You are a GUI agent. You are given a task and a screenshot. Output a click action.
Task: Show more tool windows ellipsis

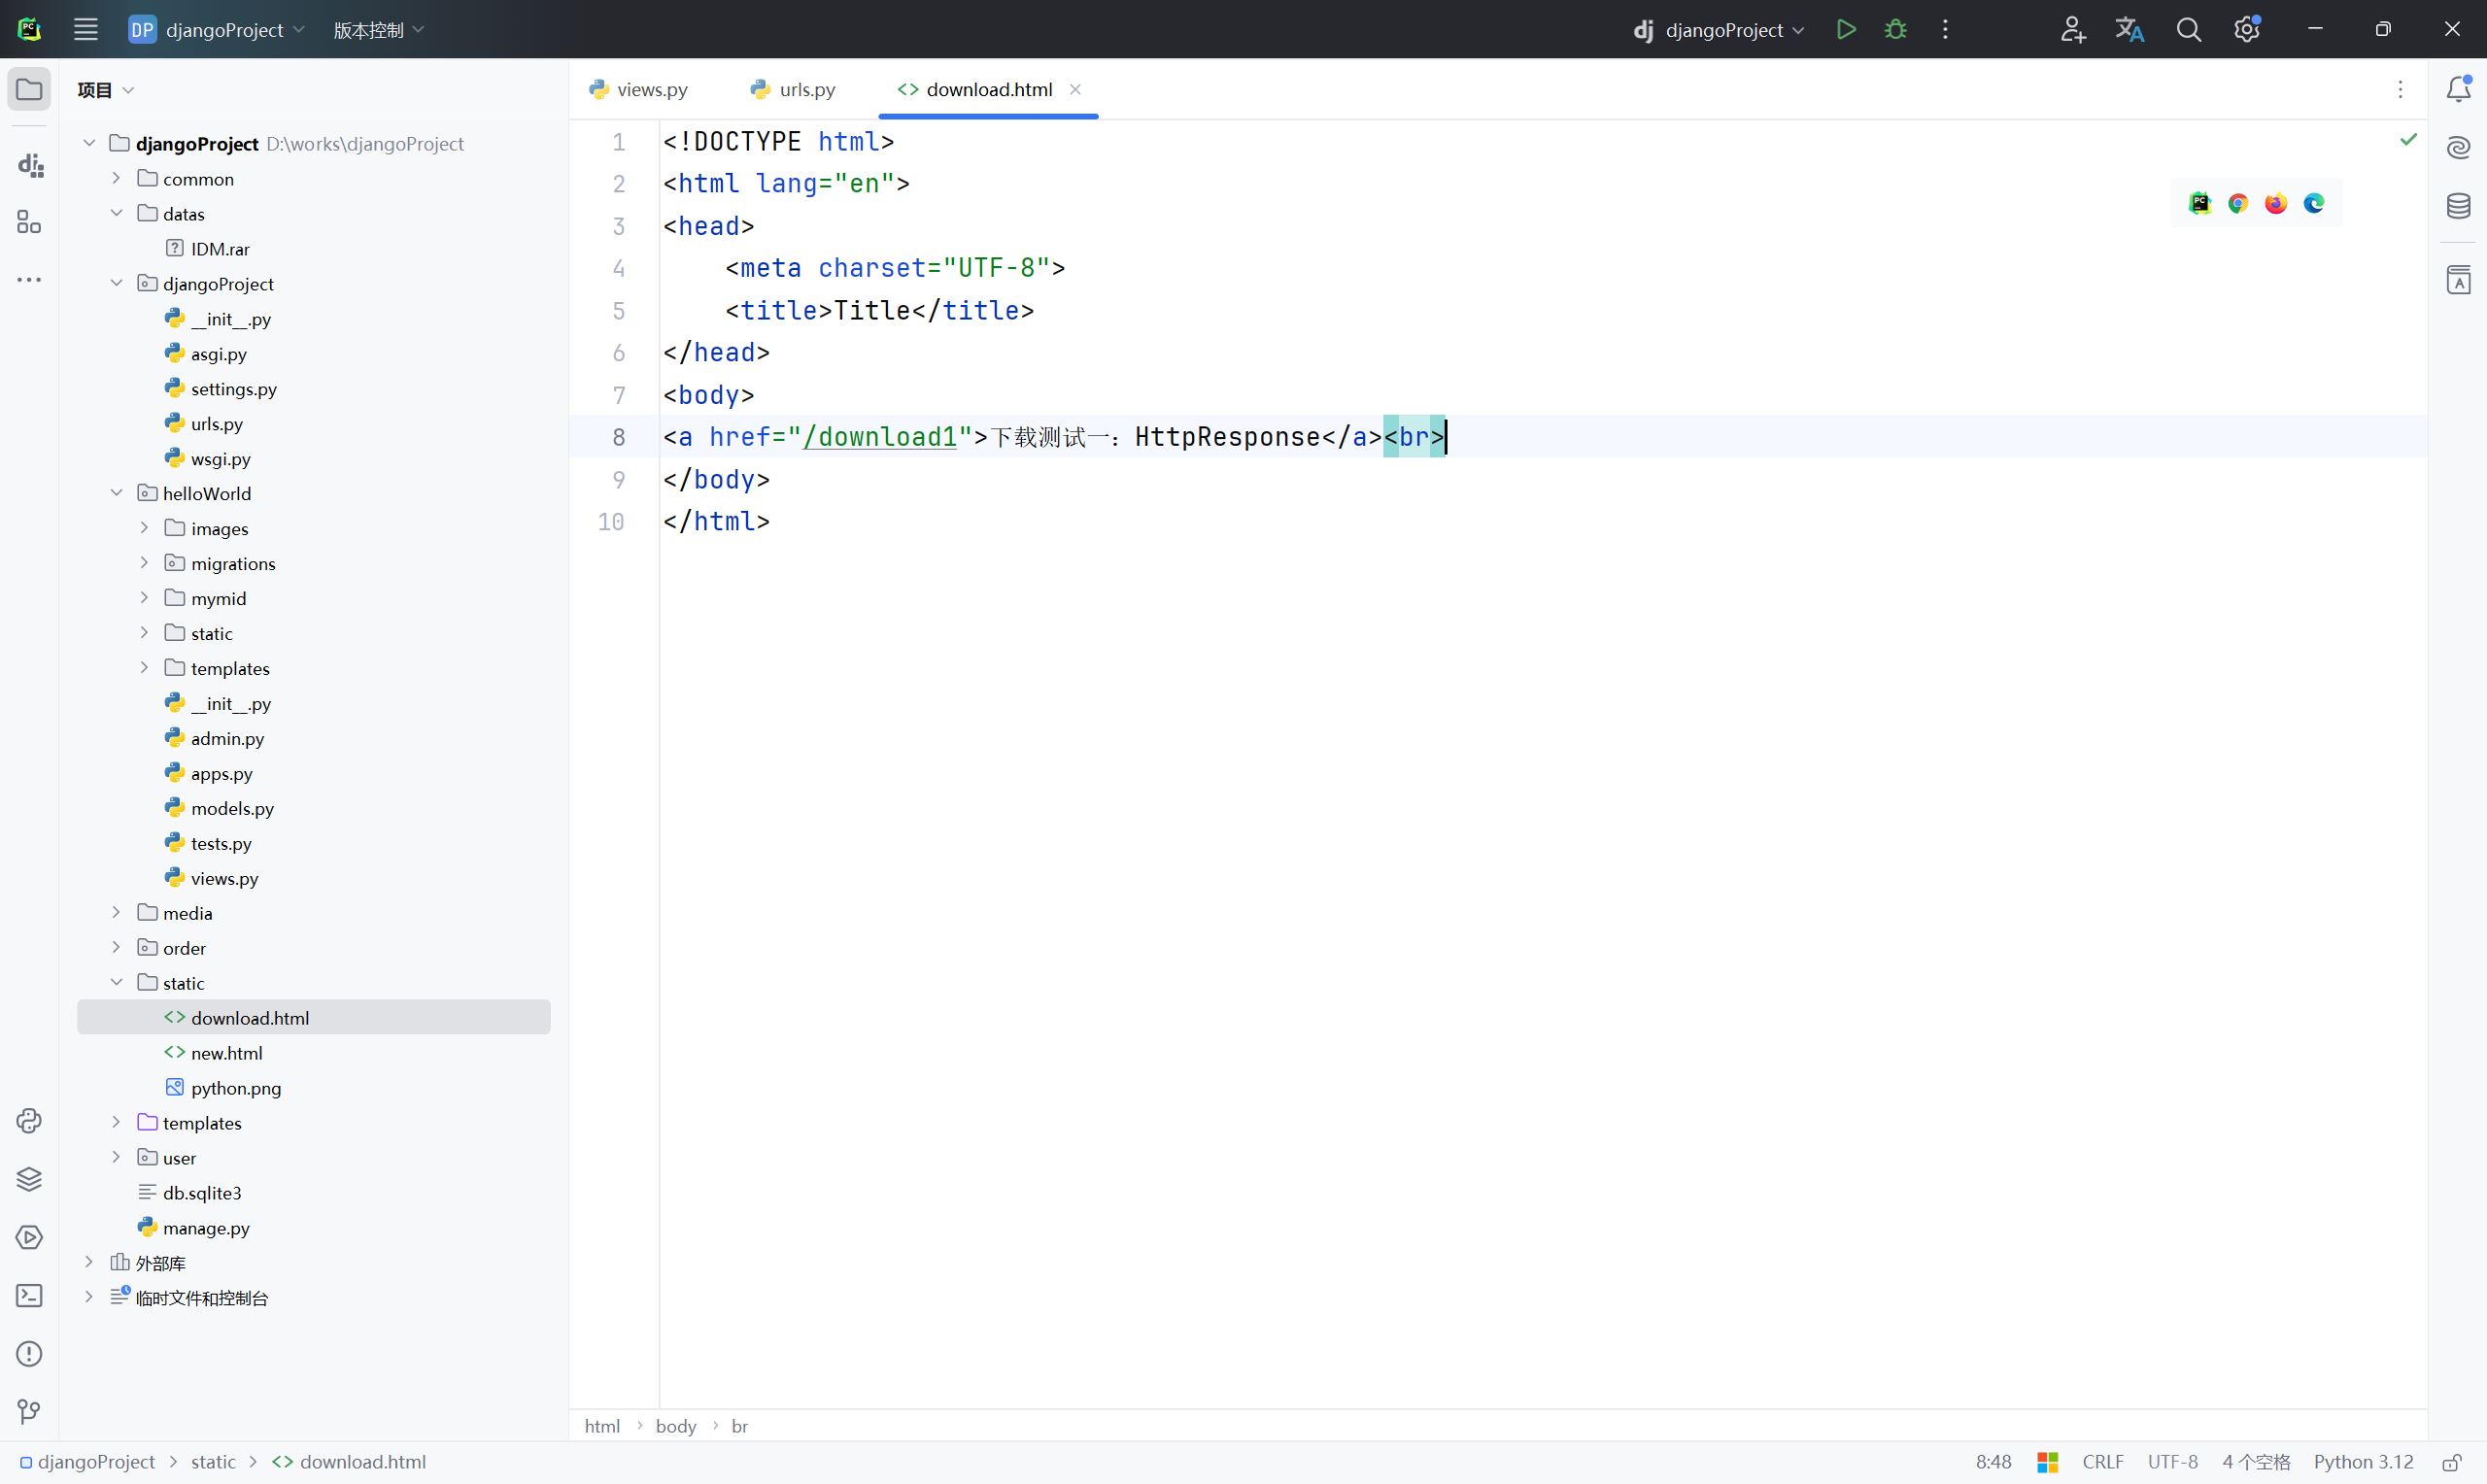pyautogui.click(x=29, y=280)
